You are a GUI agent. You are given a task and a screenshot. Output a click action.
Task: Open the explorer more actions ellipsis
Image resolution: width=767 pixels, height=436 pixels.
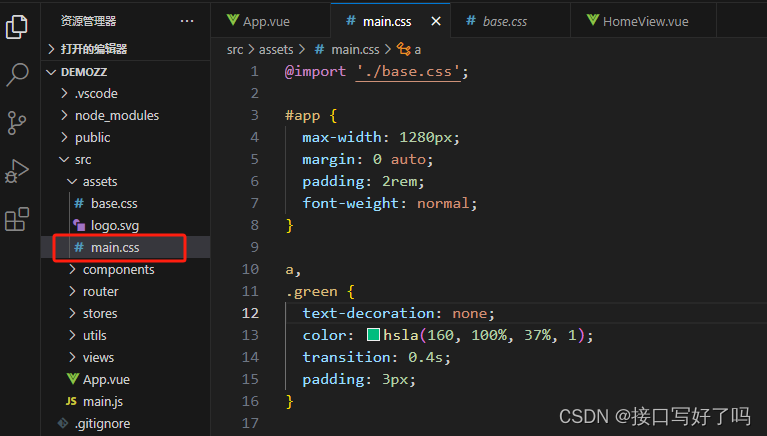click(187, 21)
